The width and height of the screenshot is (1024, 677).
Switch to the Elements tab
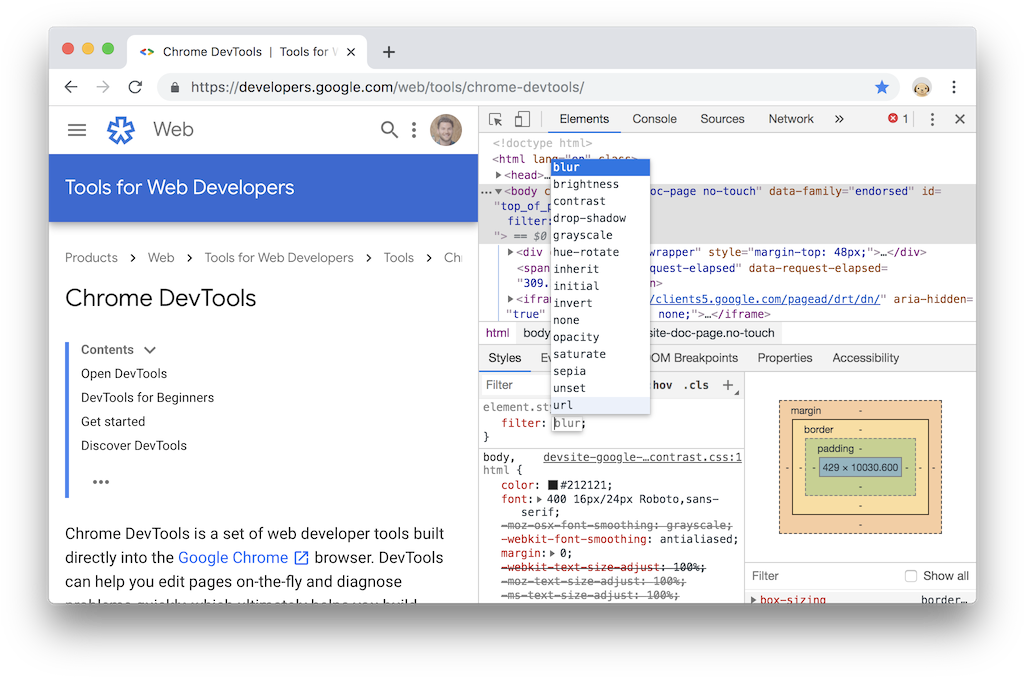coord(584,119)
